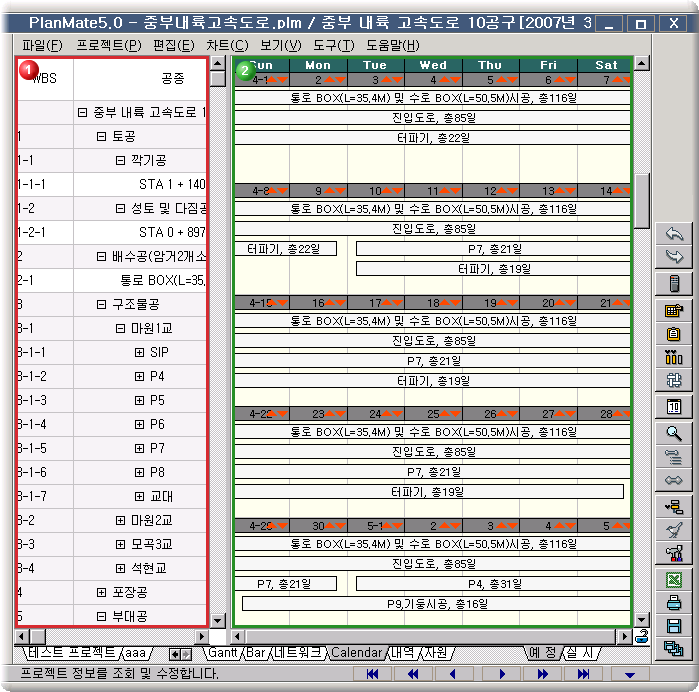Click the magnifier zoom icon
This screenshot has height=692, width=699.
coord(673,433)
